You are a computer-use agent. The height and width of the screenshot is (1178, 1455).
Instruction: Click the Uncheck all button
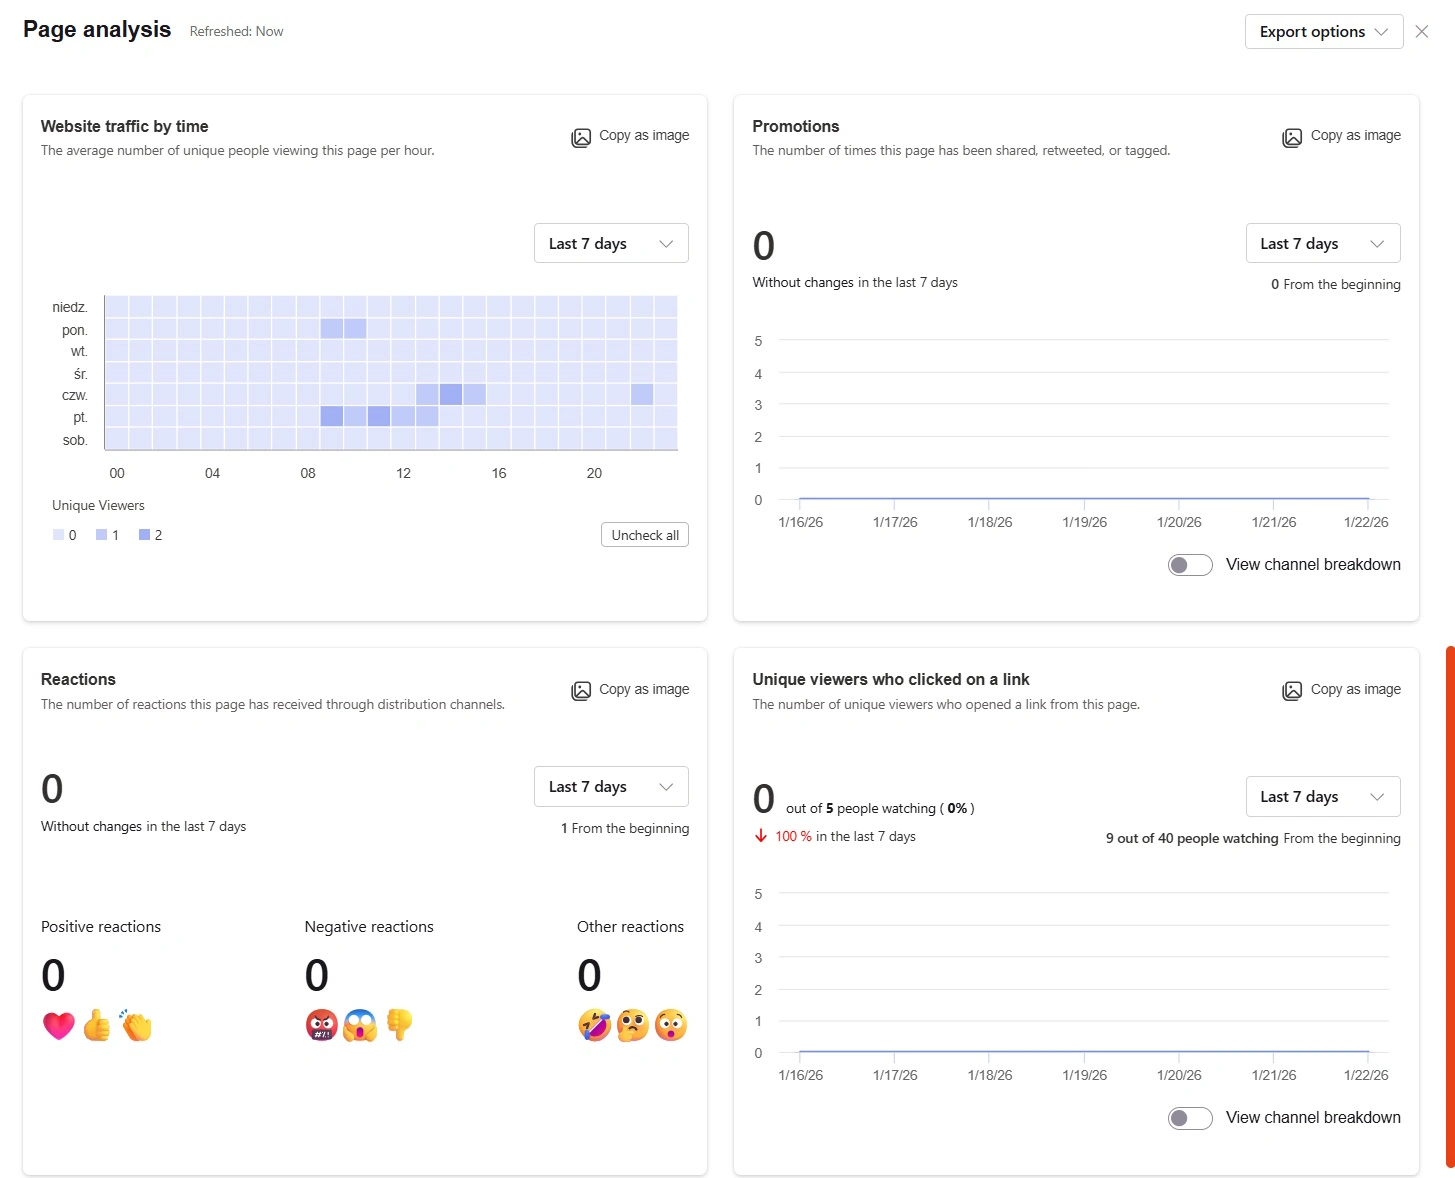645,535
